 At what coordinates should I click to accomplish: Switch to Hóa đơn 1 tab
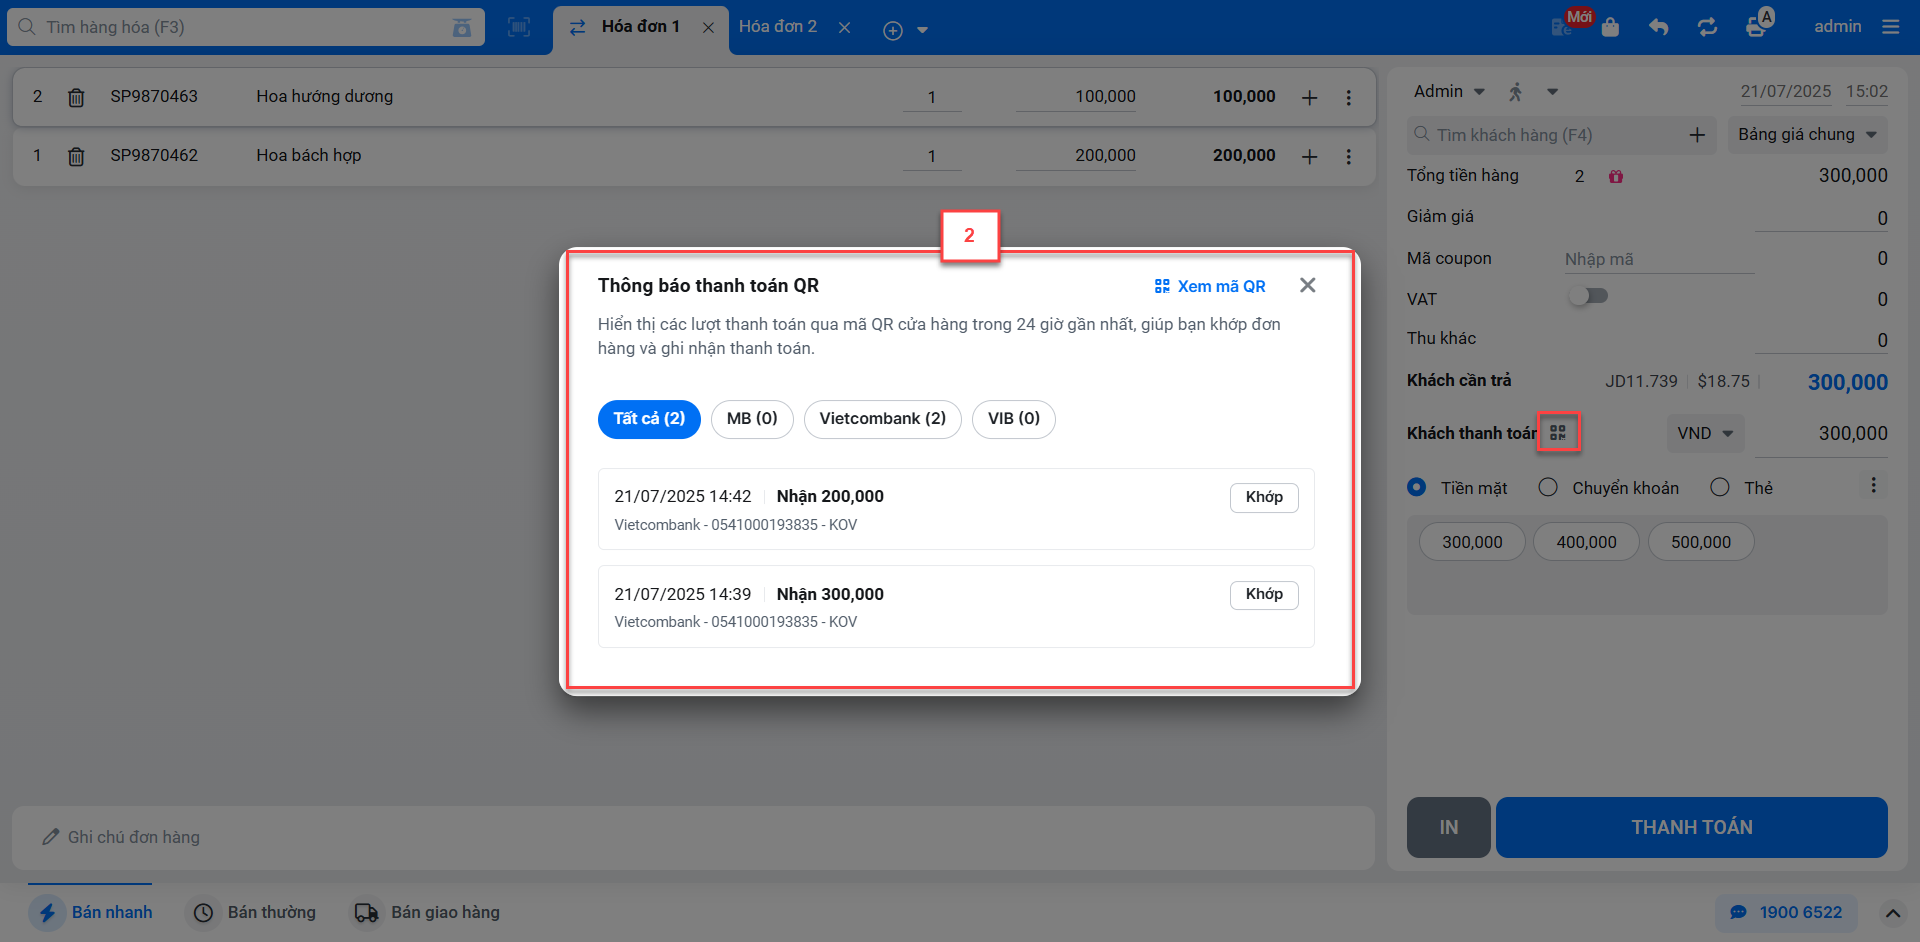[x=640, y=27]
